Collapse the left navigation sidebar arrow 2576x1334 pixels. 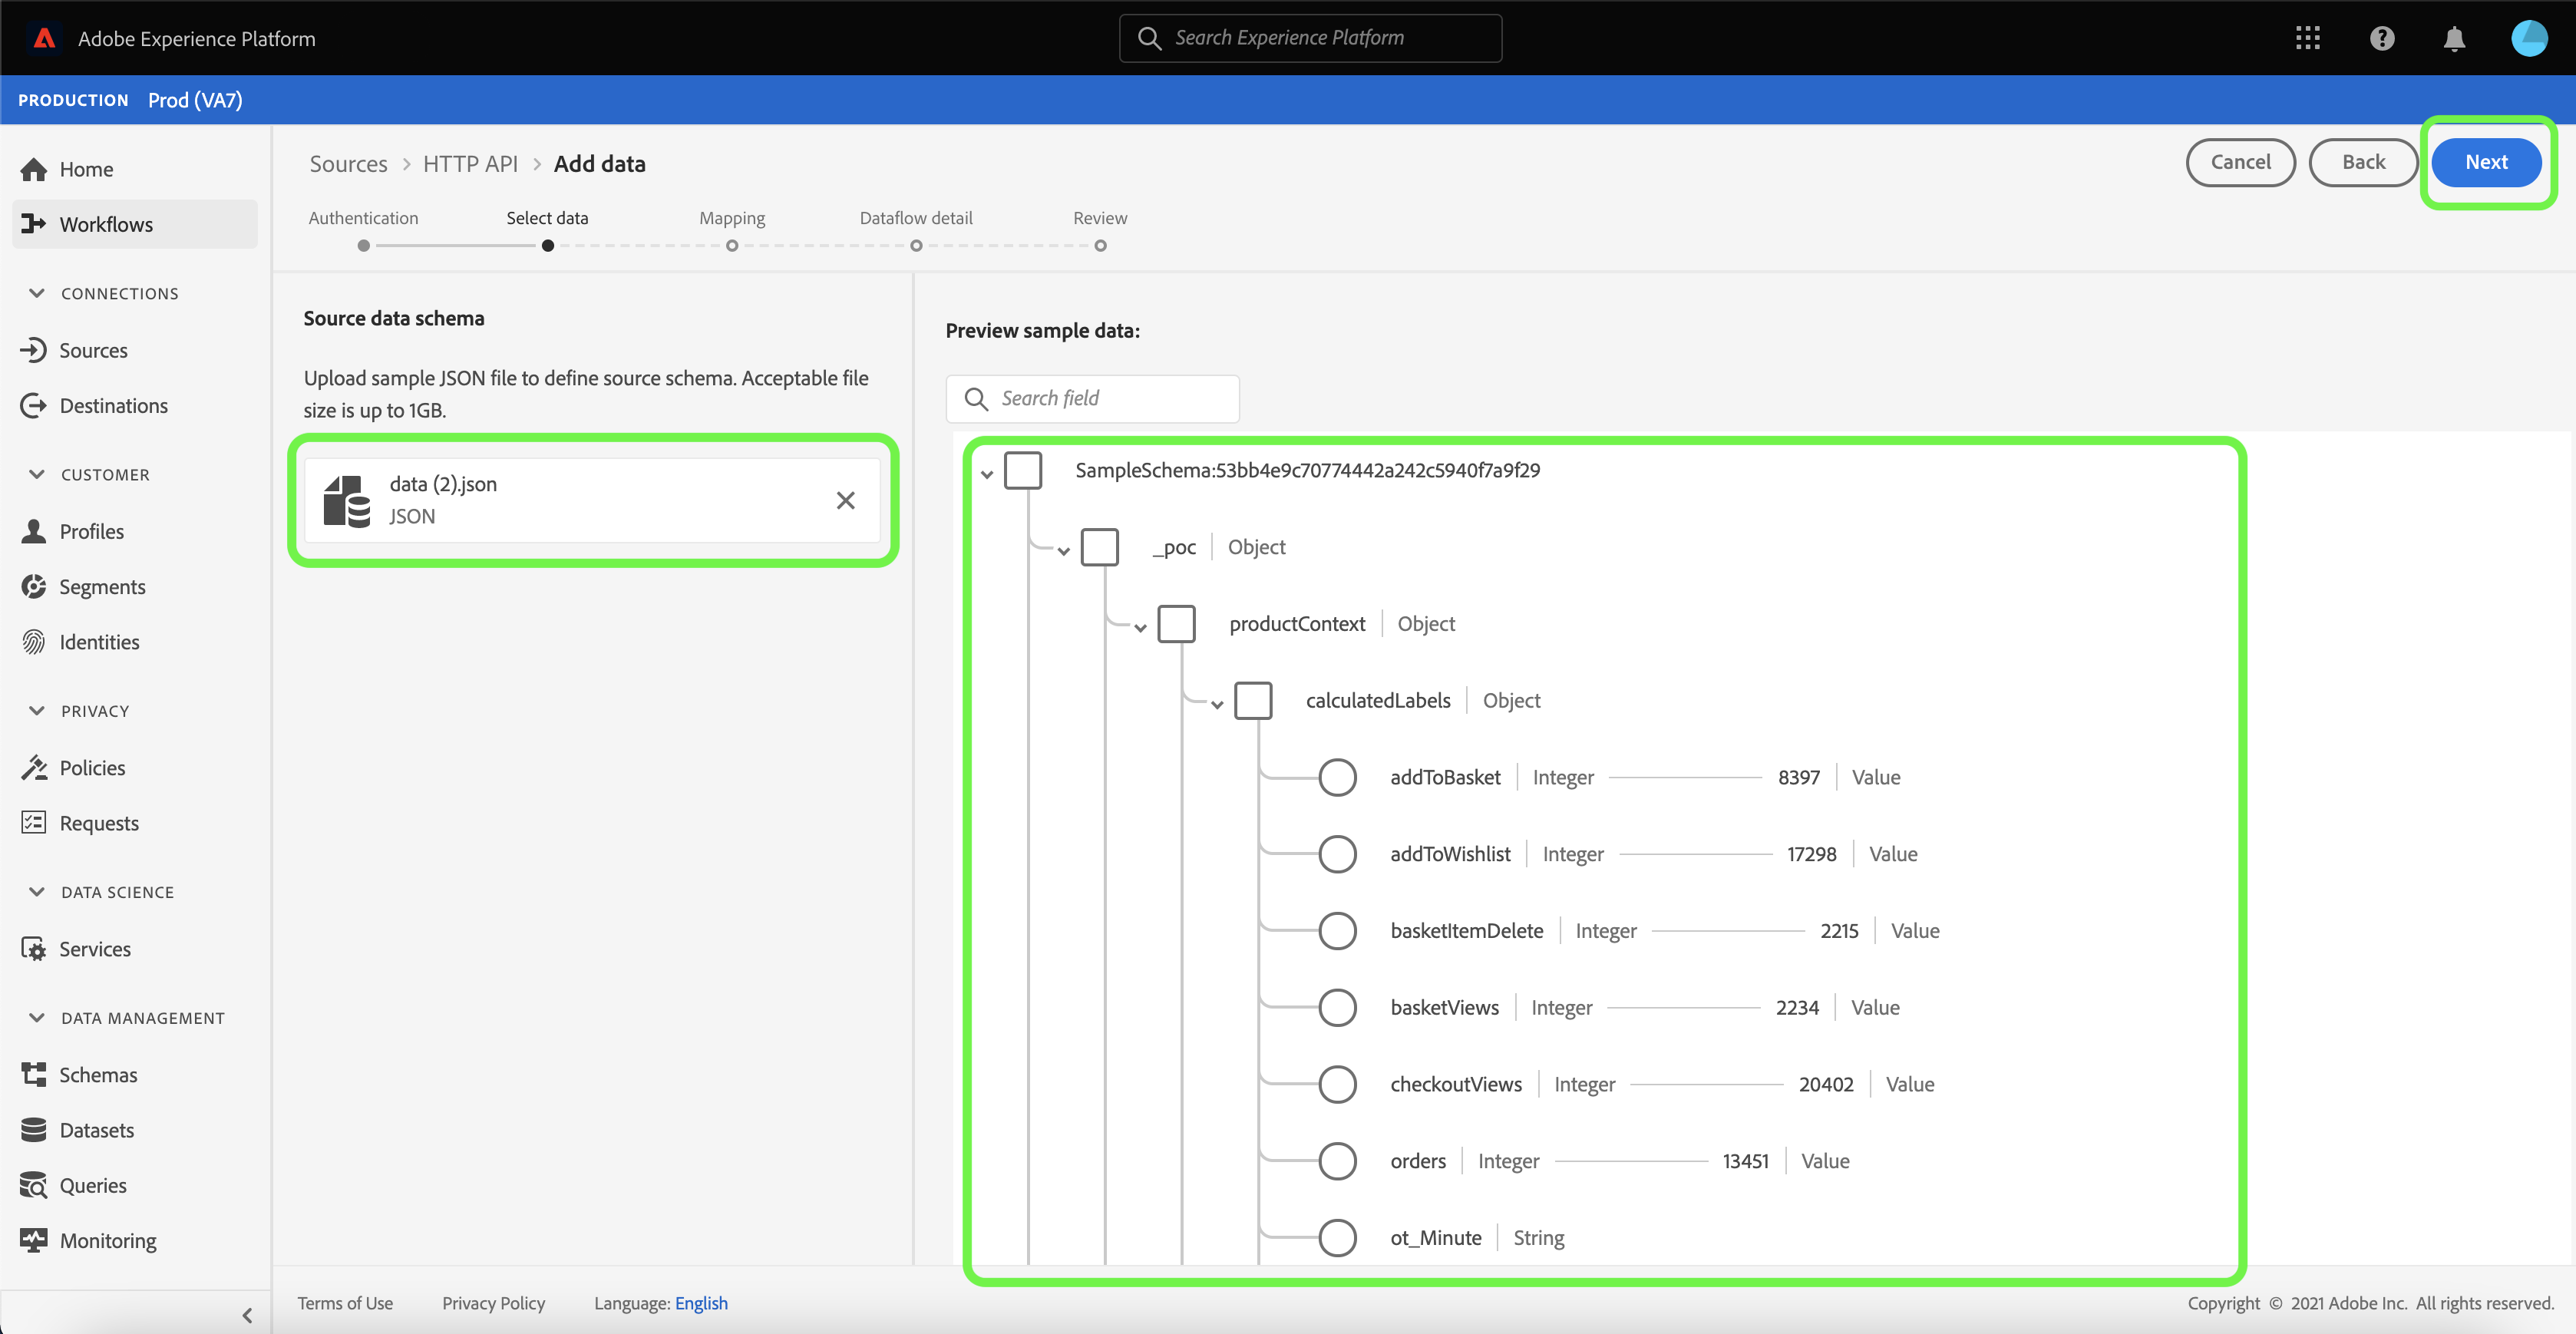point(247,1315)
